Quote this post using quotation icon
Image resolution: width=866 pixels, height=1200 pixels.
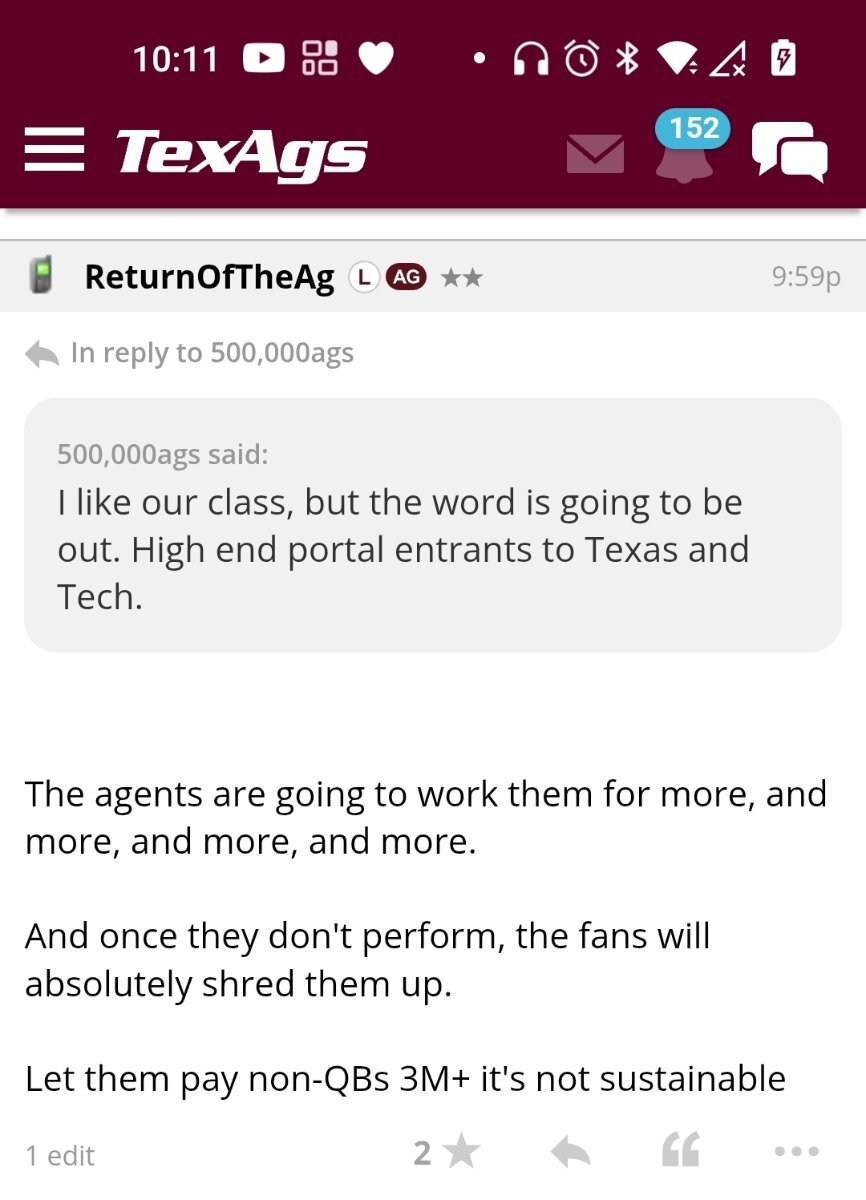click(x=681, y=1153)
